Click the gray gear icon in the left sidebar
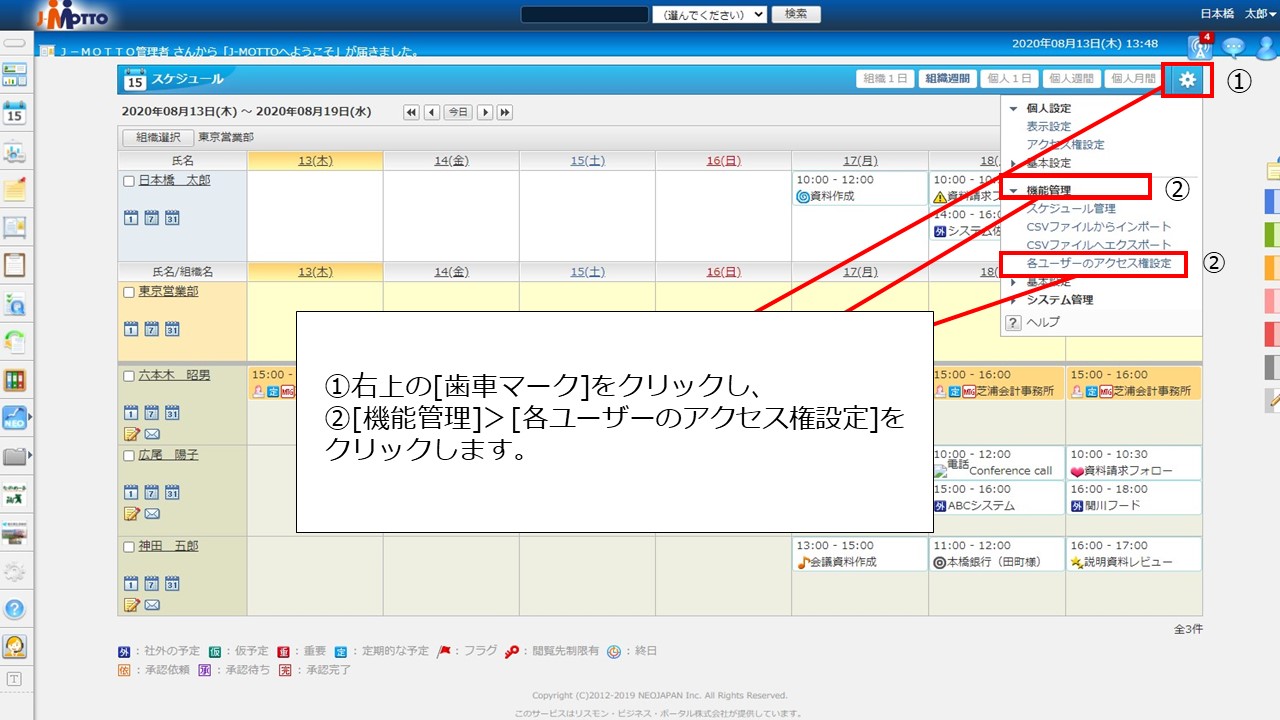This screenshot has width=1280, height=720. coord(15,571)
